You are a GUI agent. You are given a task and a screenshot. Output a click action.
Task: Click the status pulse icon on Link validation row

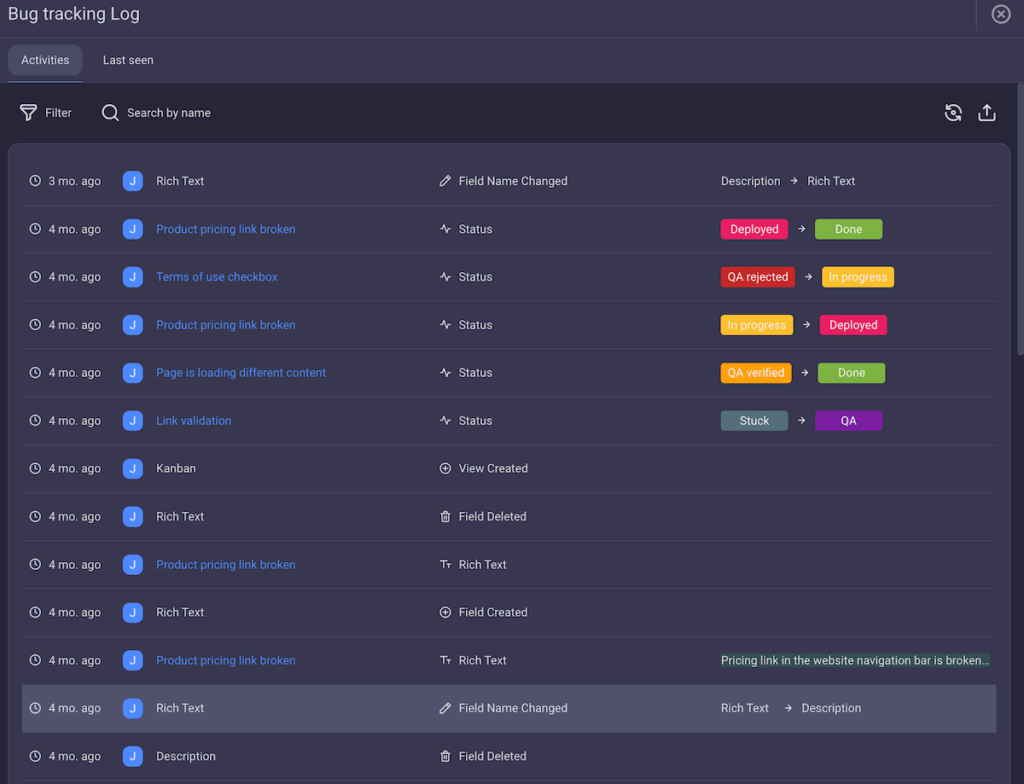coord(444,420)
